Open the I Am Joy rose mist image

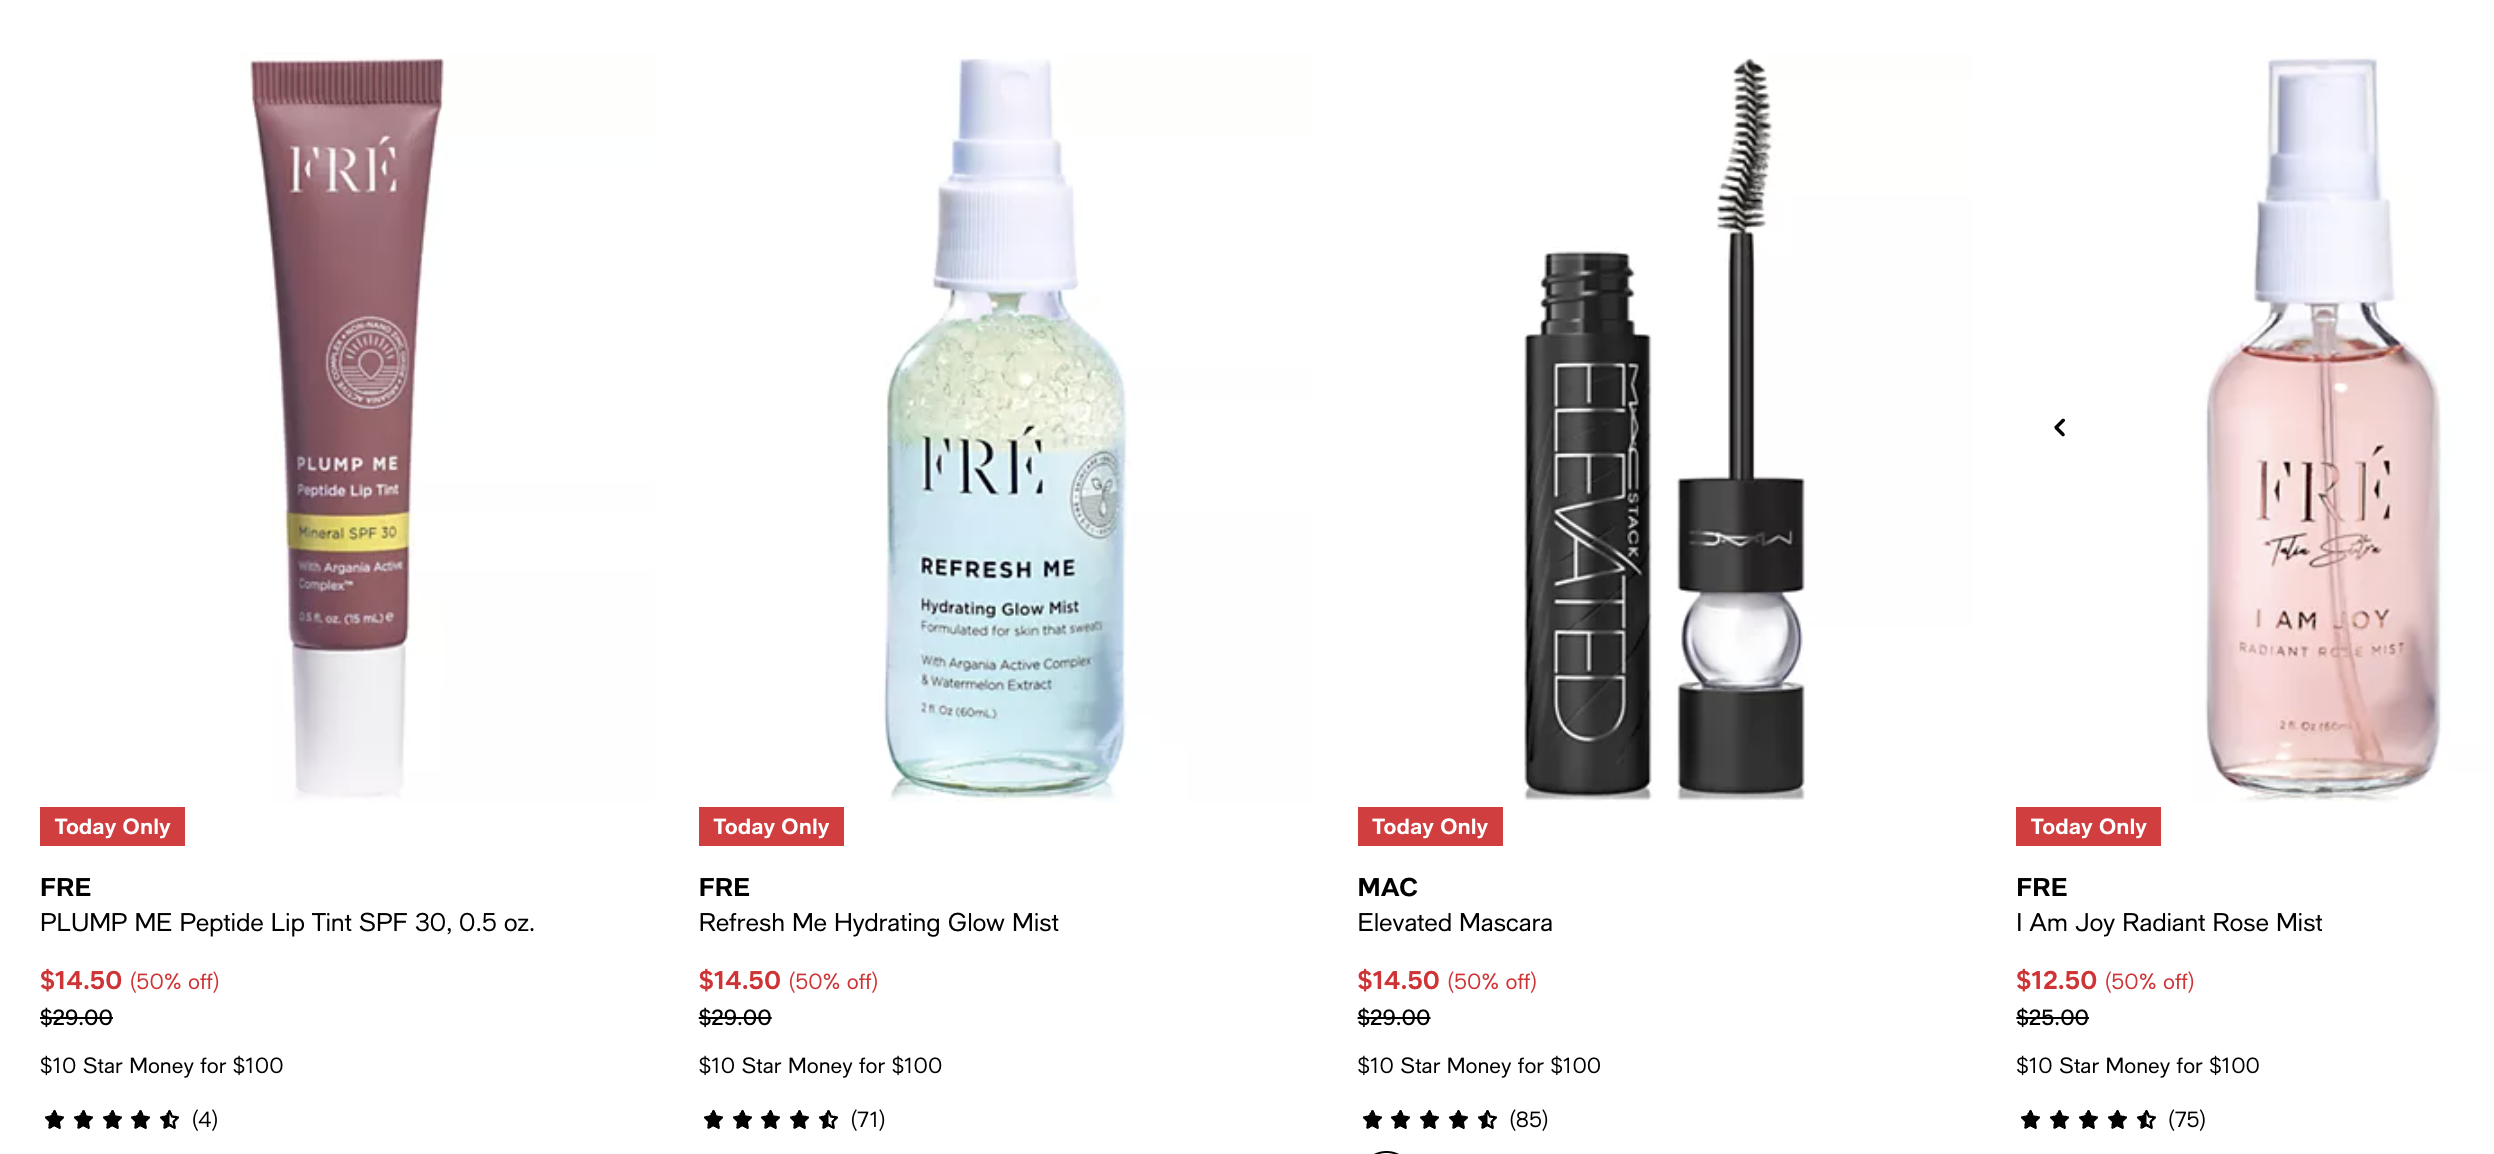coord(2322,427)
